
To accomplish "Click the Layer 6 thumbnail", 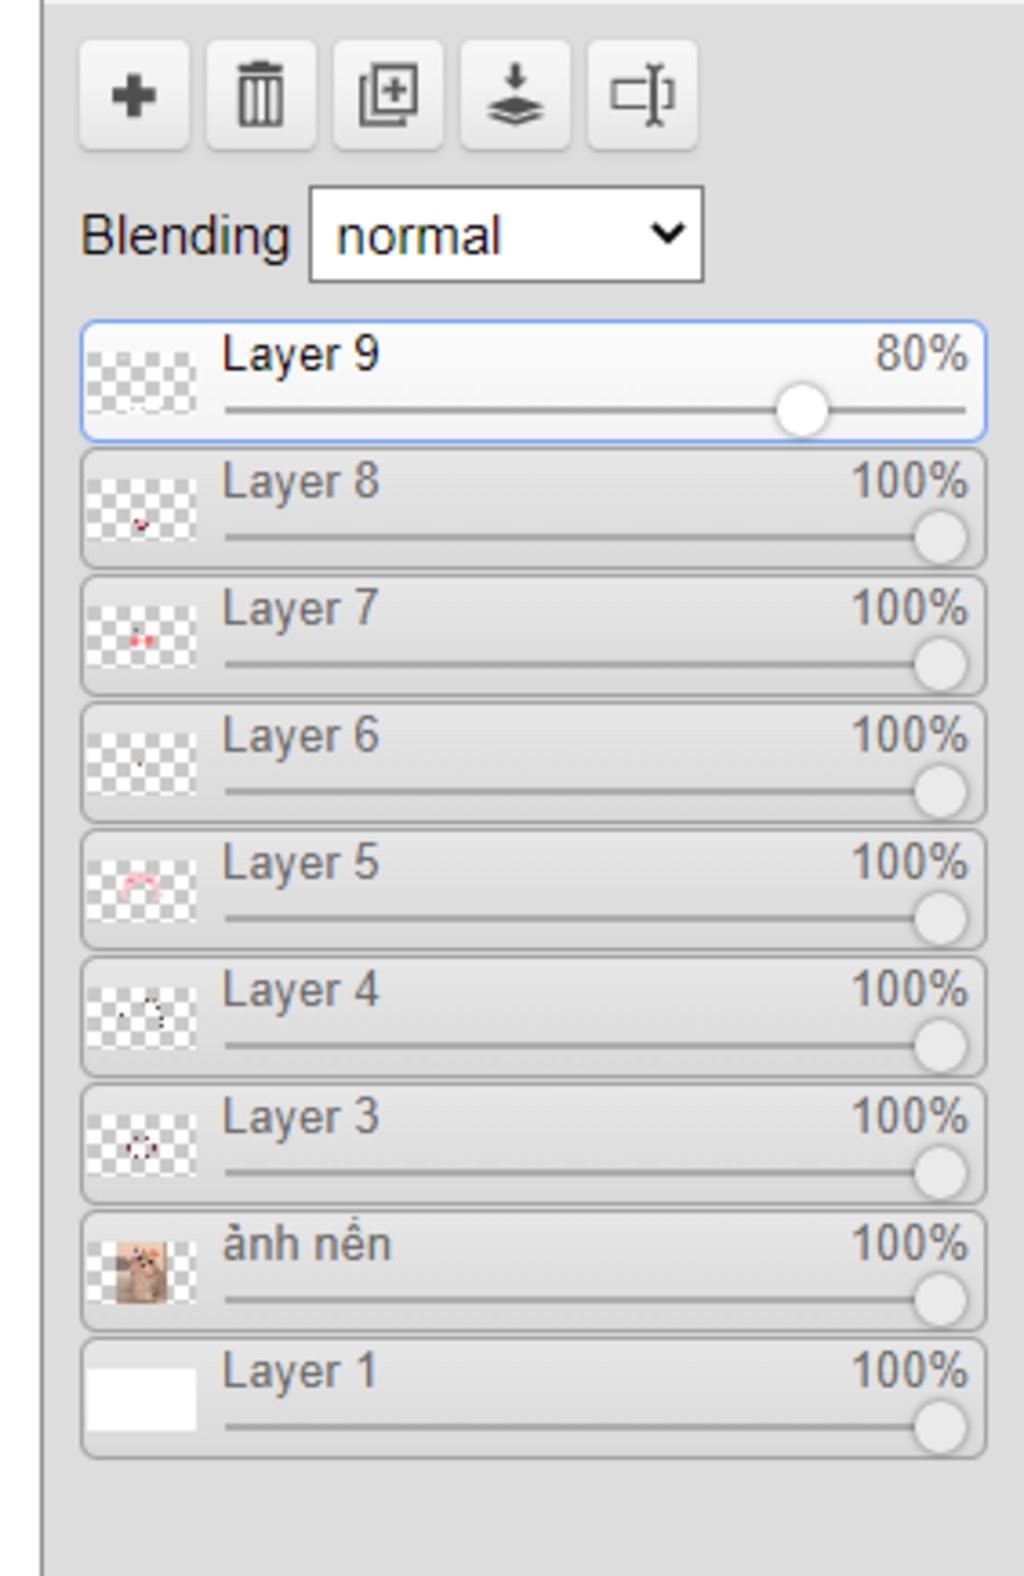I will (141, 764).
